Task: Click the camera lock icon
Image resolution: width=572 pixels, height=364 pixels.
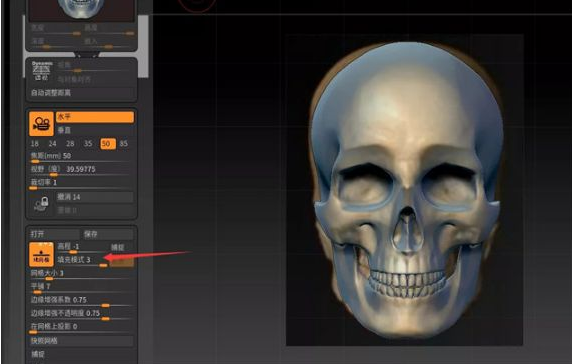Action: pos(41,204)
